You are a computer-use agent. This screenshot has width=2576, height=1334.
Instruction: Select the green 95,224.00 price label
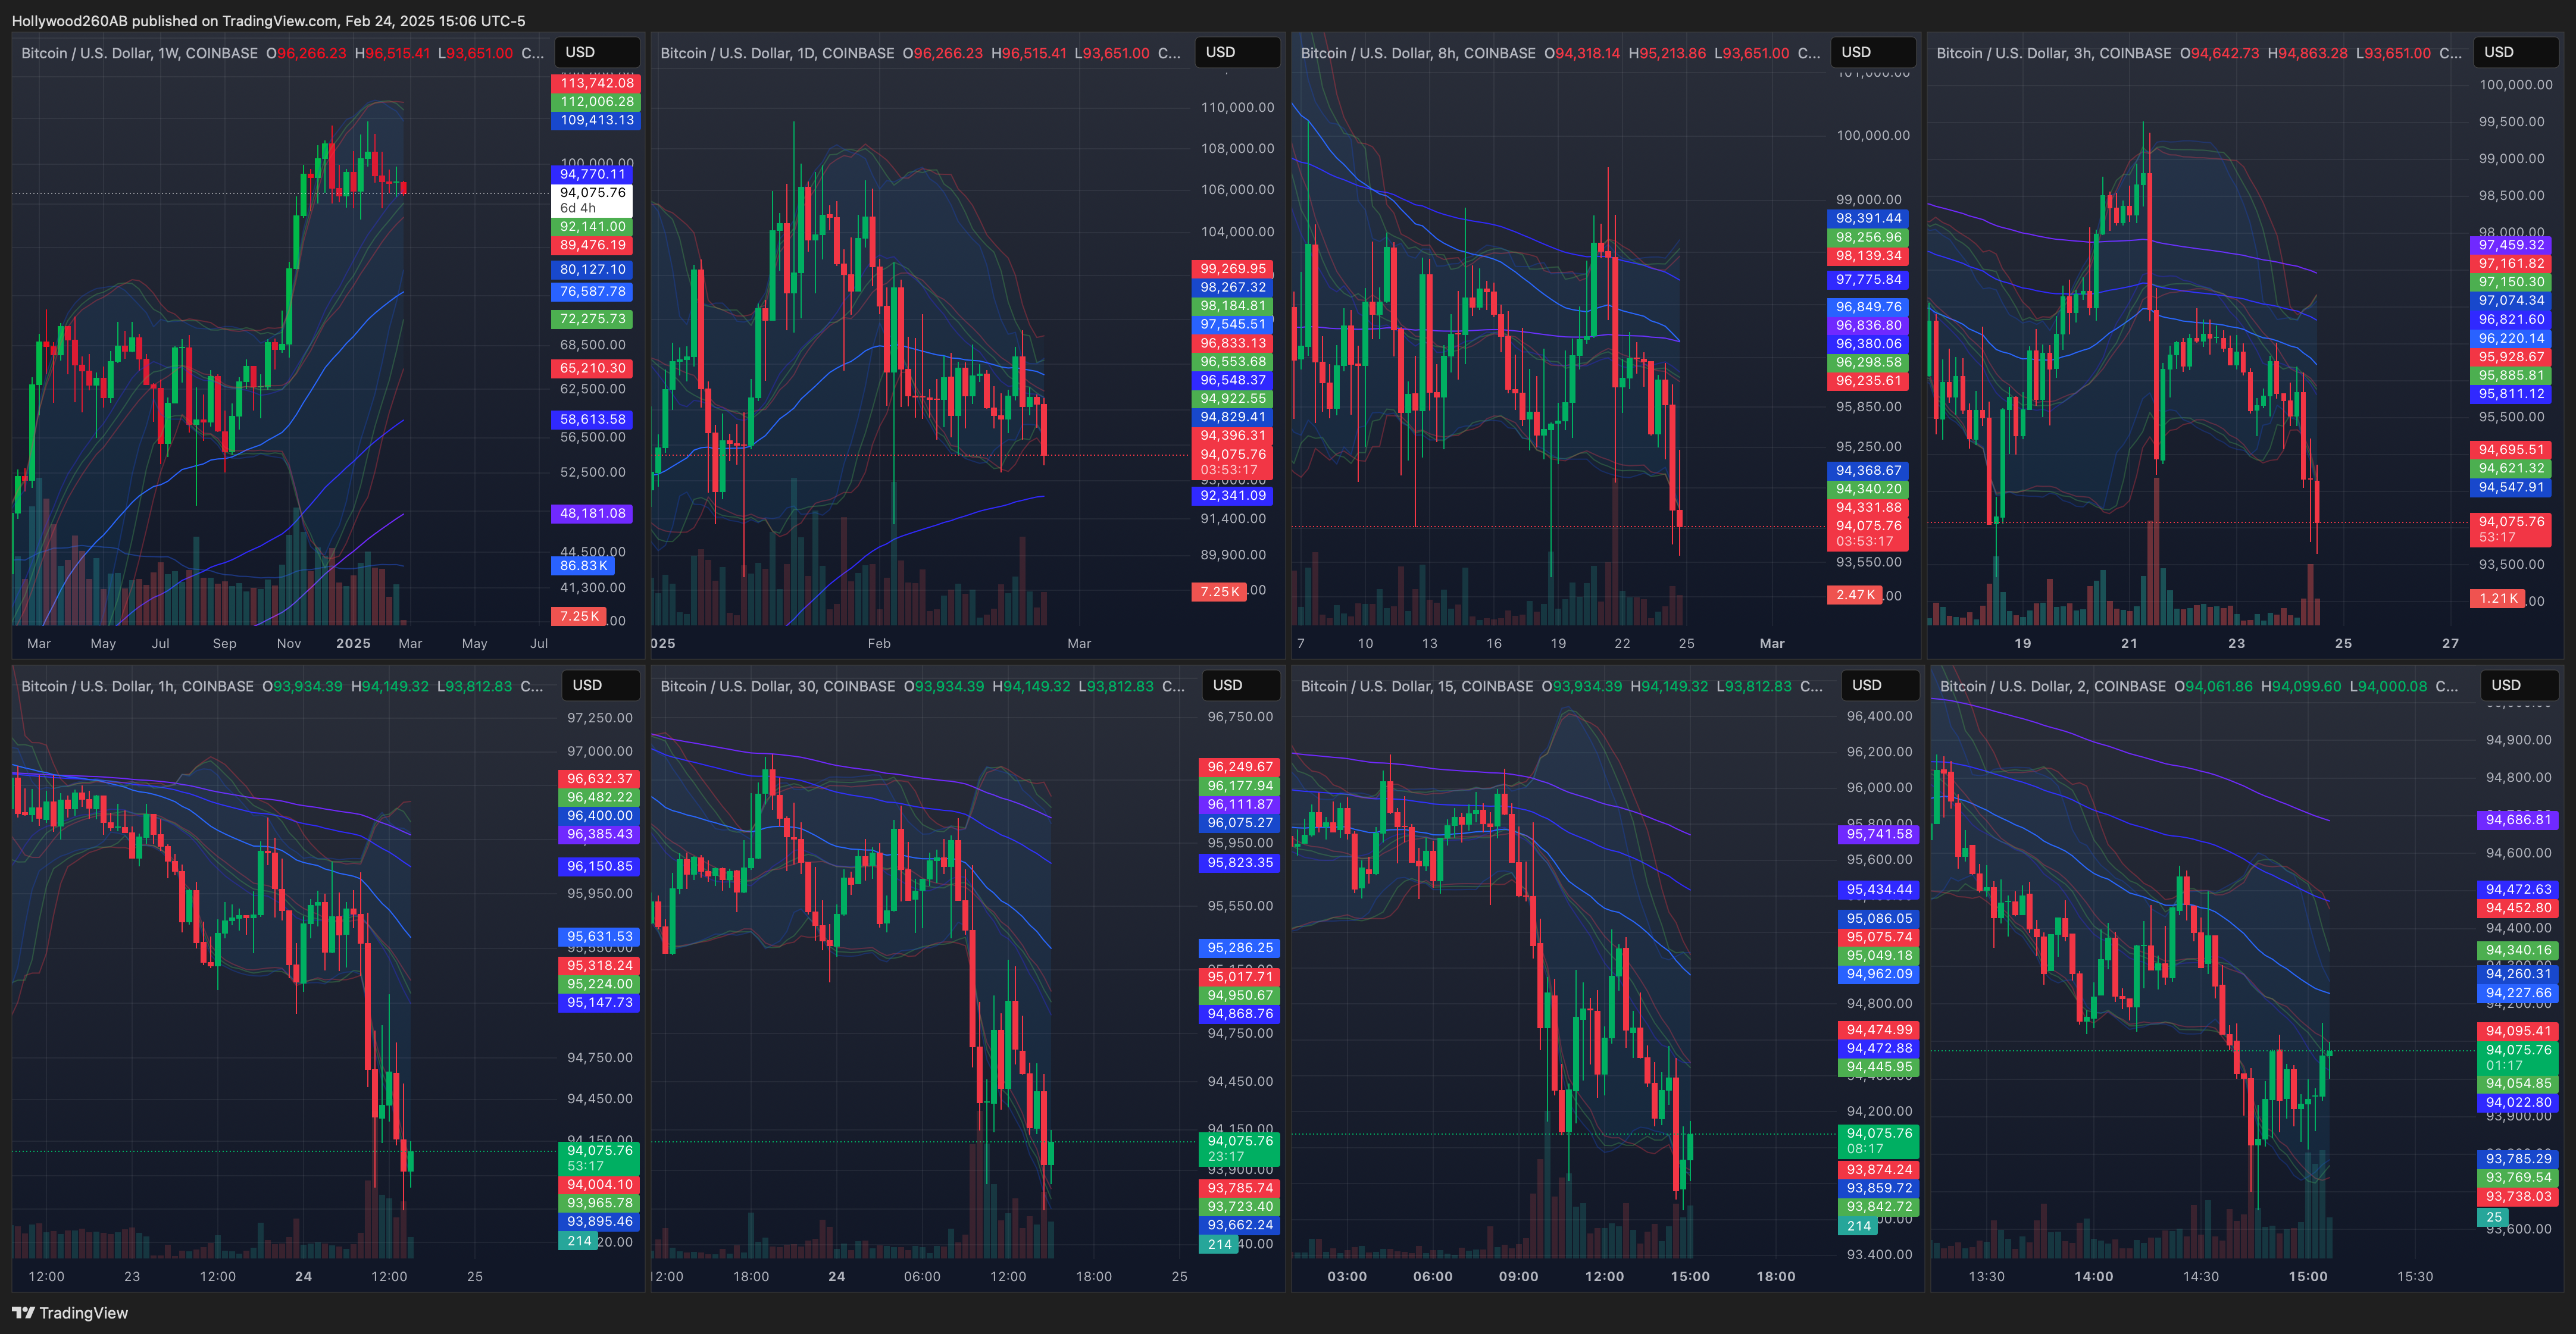(599, 984)
